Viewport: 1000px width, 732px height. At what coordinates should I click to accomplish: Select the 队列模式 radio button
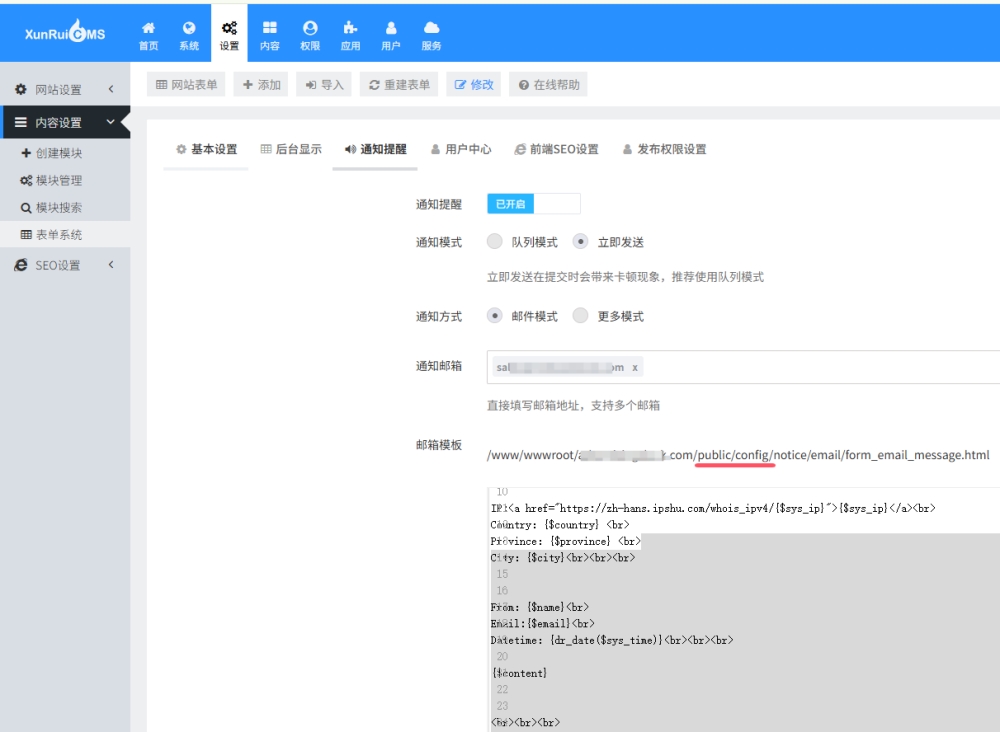coord(494,242)
